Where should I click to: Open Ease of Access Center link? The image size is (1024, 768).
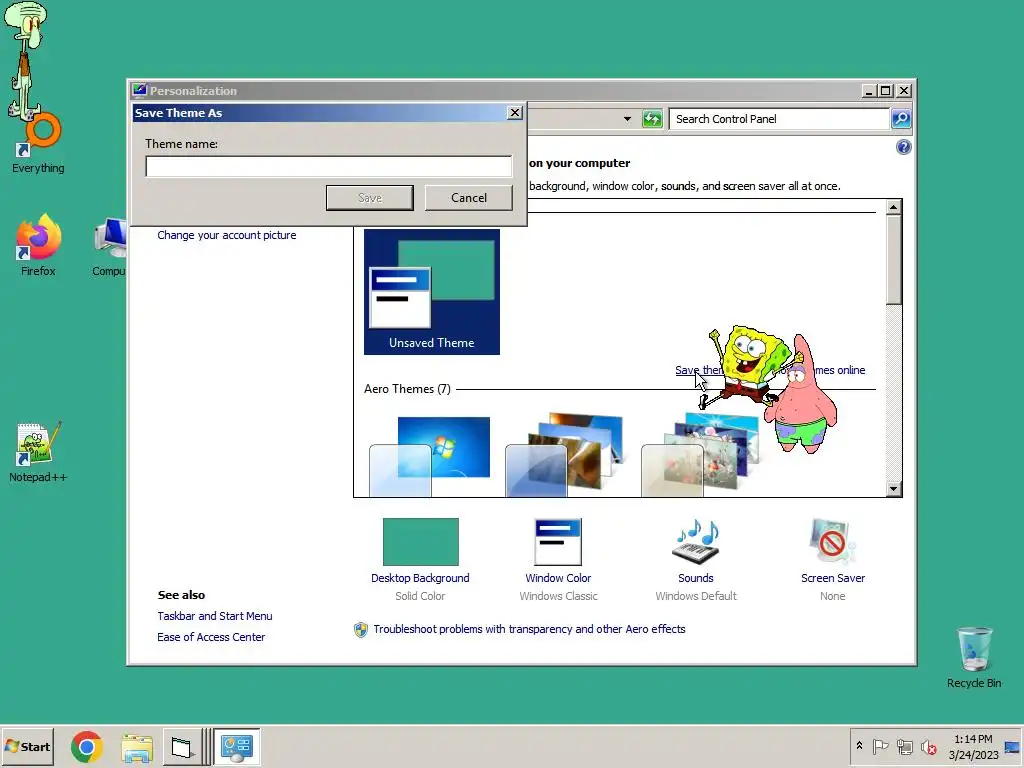coord(211,637)
